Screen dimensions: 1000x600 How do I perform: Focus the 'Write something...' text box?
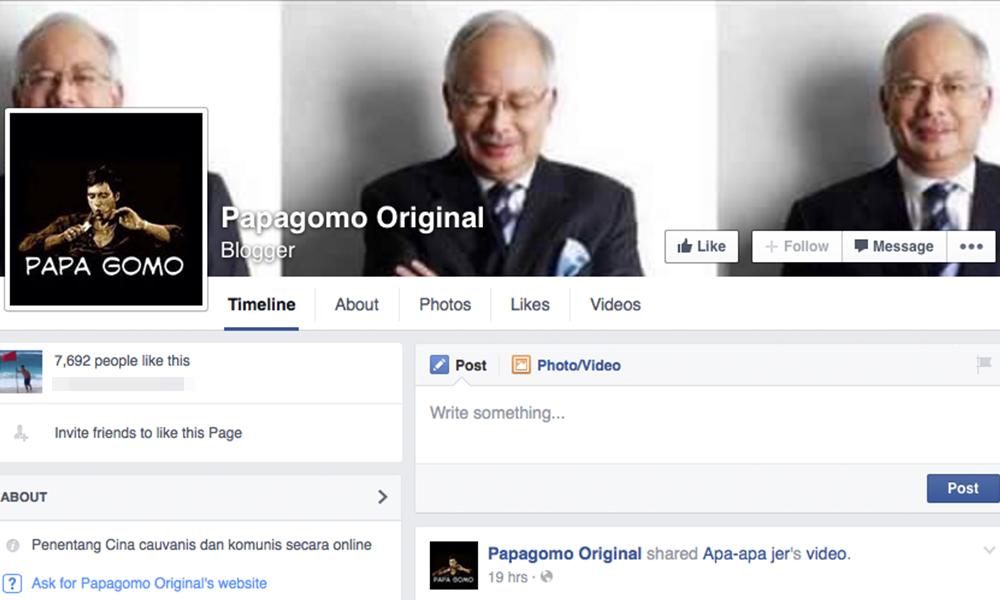(707, 425)
